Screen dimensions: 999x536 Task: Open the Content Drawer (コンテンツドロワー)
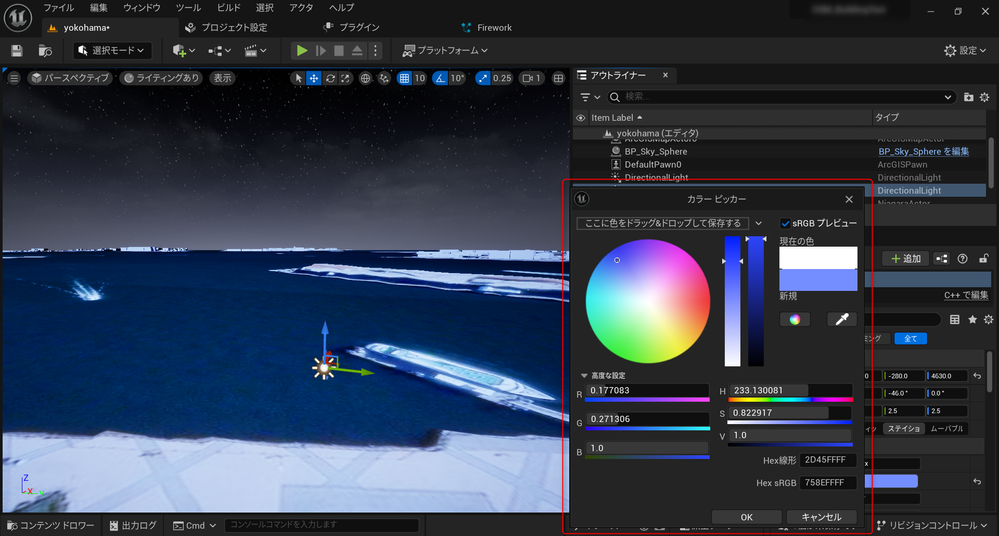coord(50,525)
